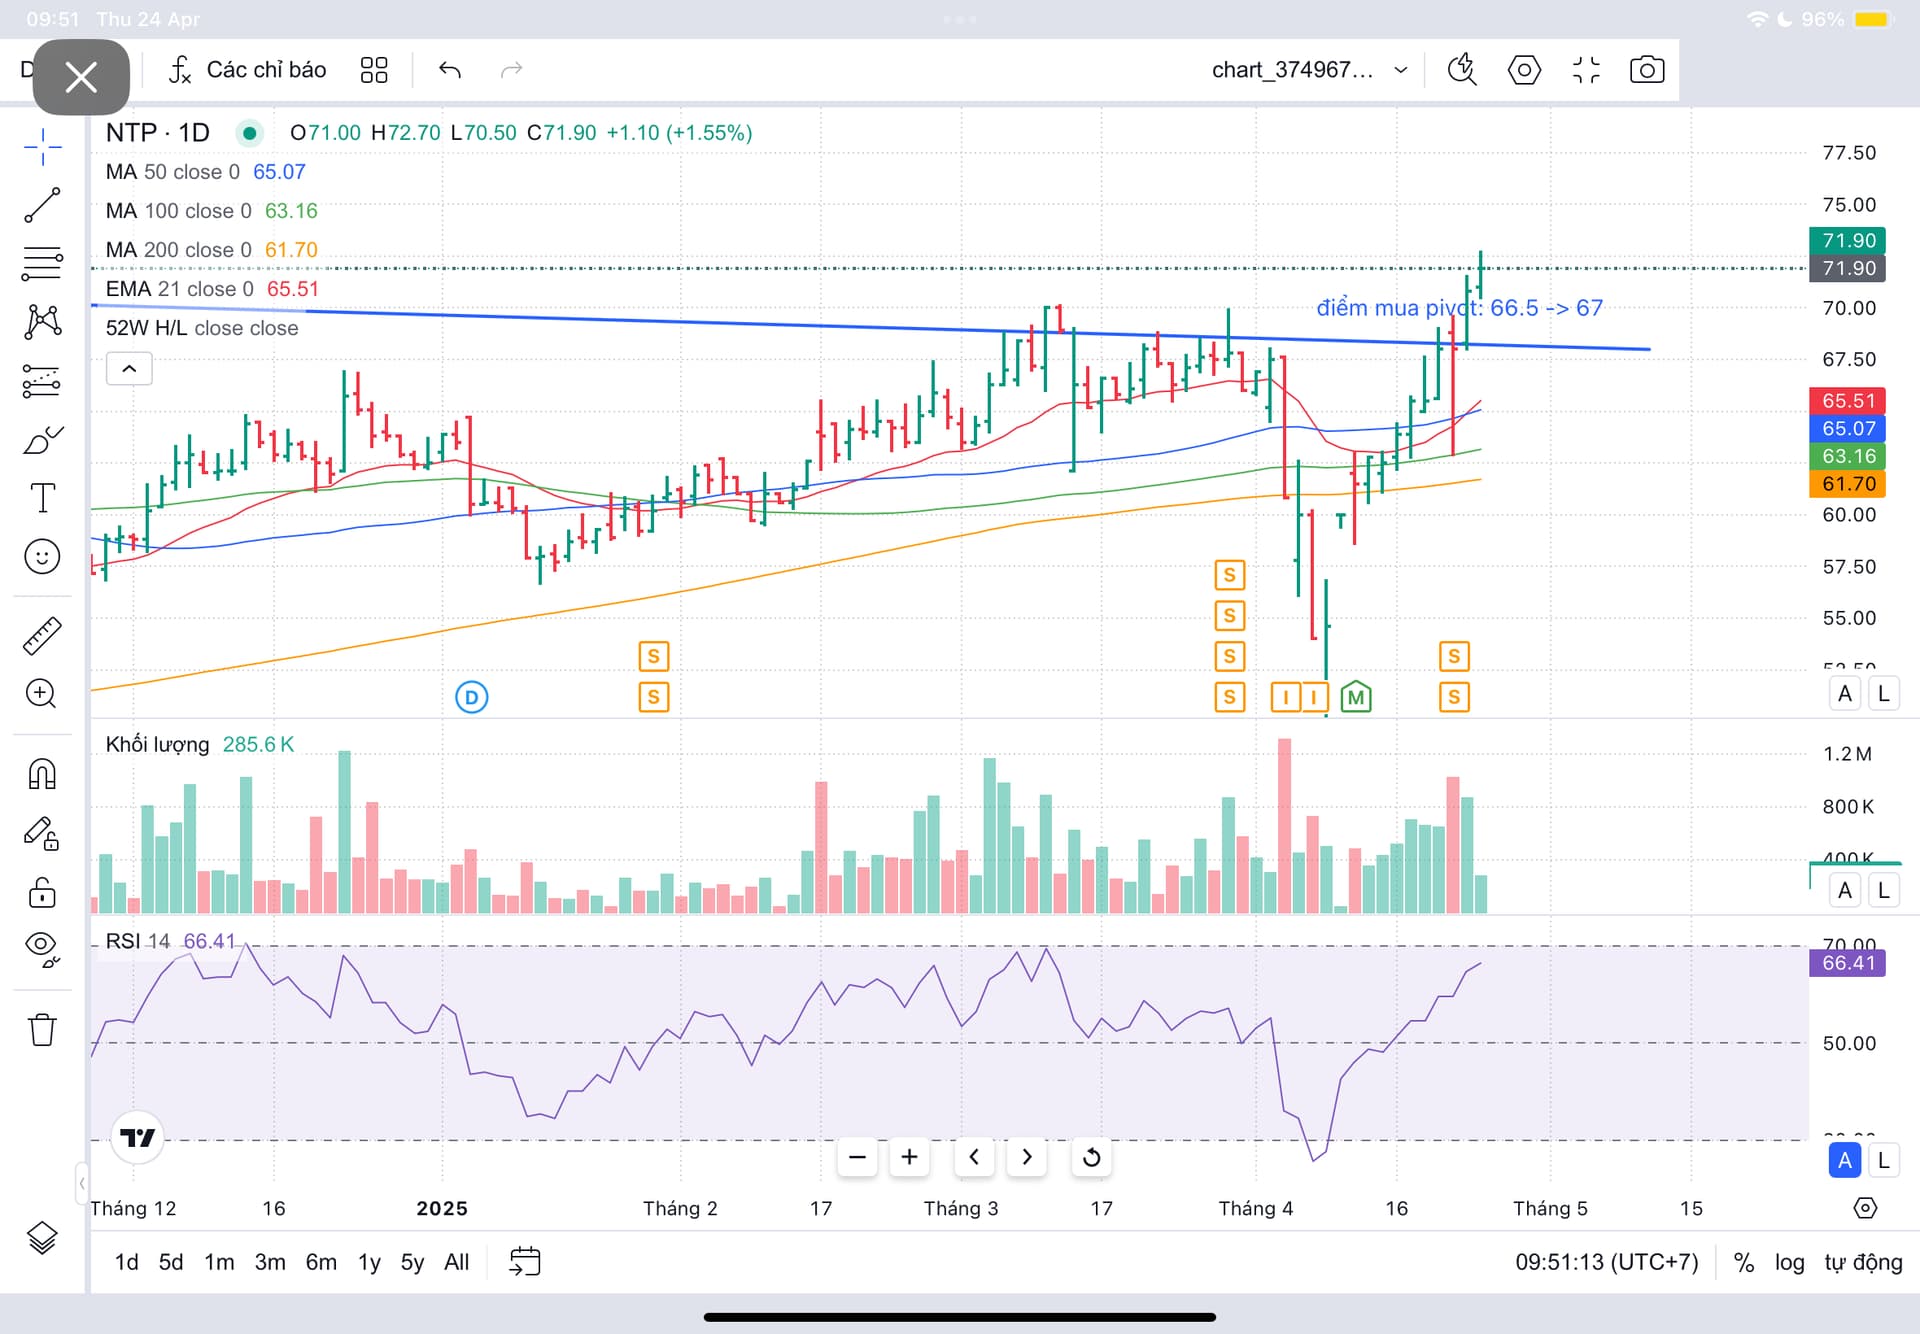Click the dividend D marker on timeline

(x=471, y=697)
